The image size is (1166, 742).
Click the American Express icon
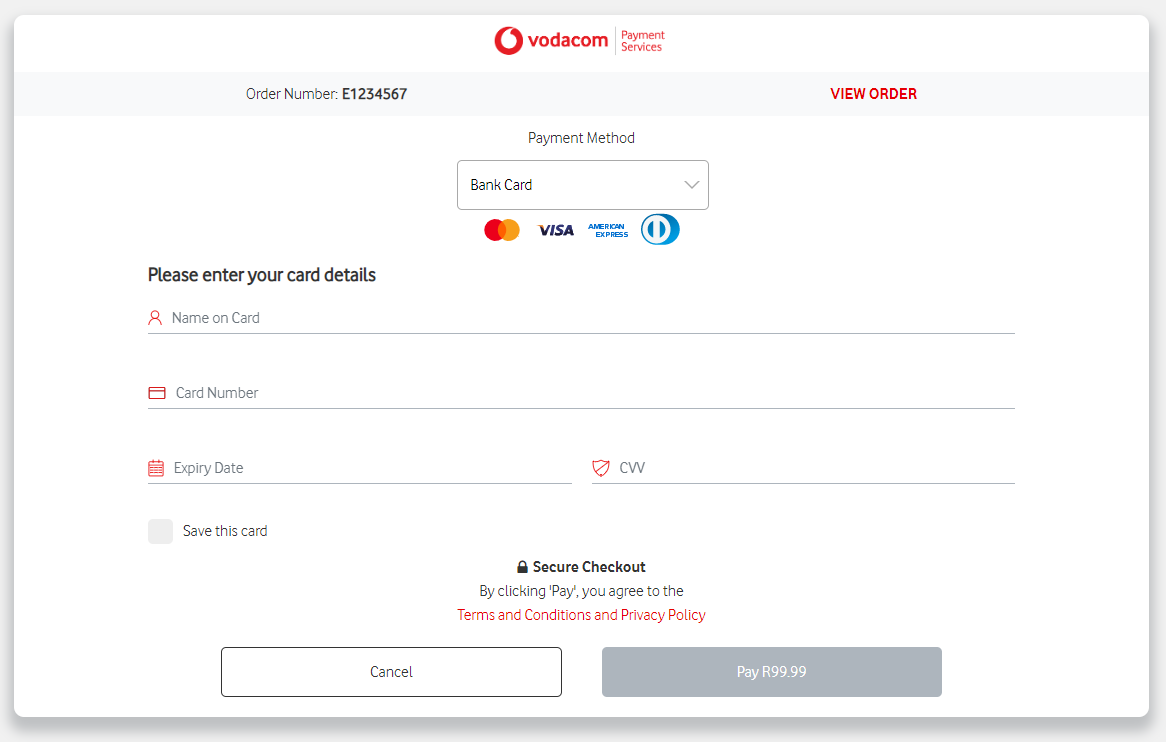pyautogui.click(x=608, y=229)
